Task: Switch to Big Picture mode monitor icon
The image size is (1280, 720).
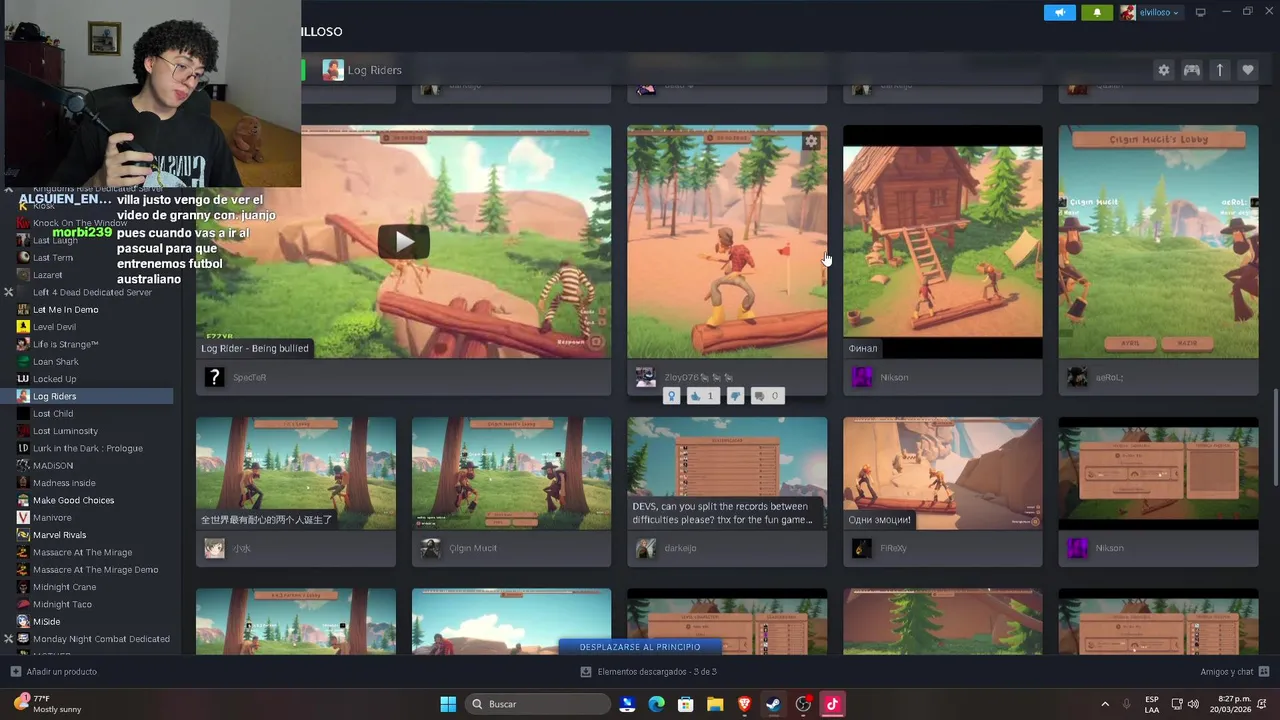Action: point(1200,13)
